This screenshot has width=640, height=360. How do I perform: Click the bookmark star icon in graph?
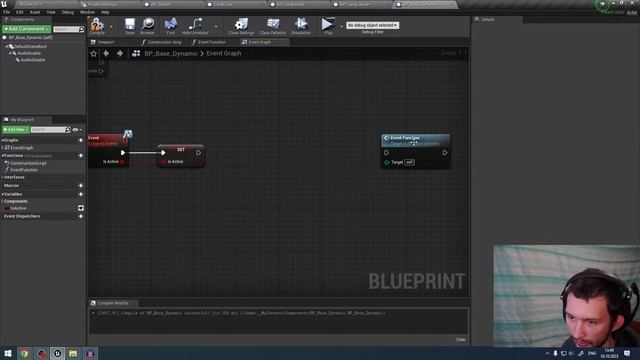point(93,53)
